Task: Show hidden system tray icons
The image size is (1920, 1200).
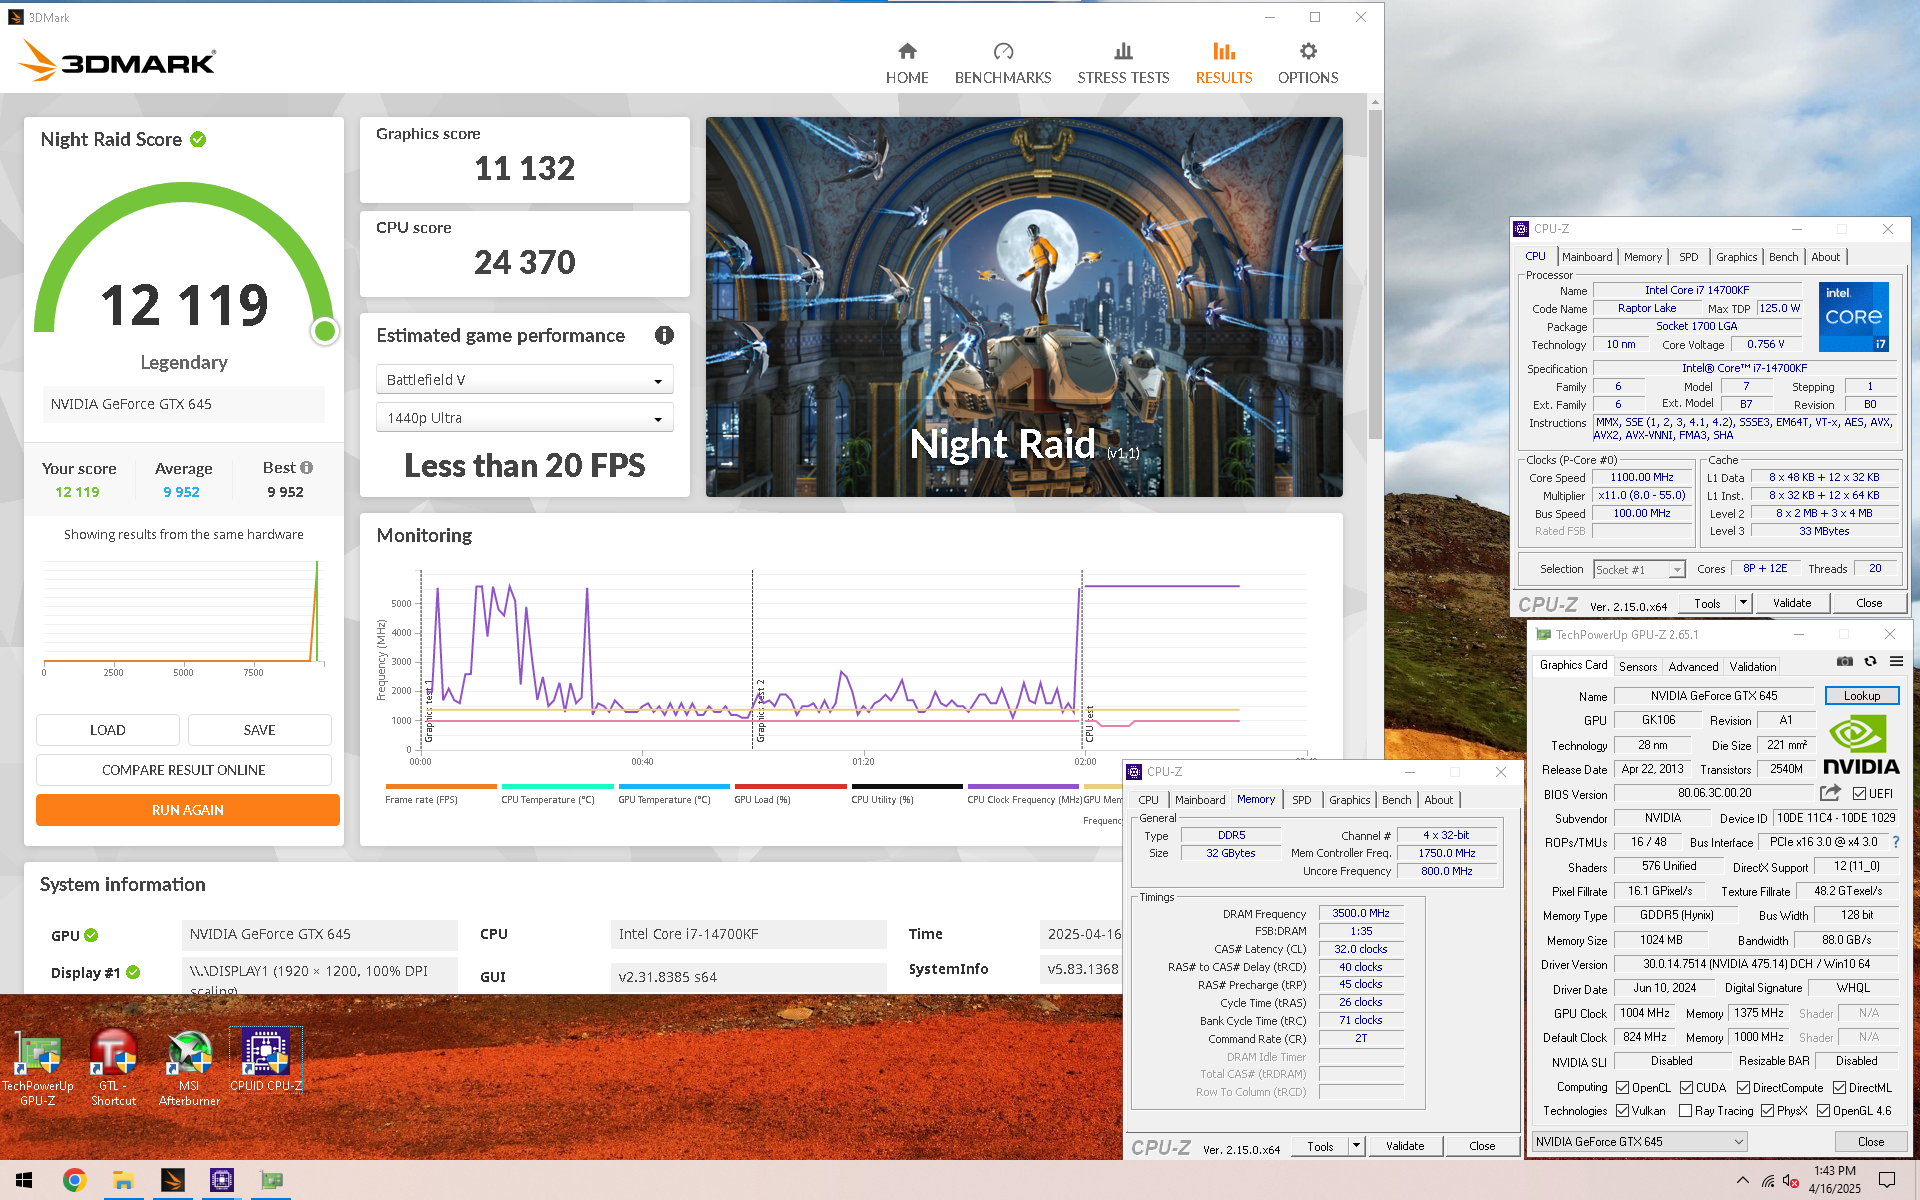Action: tap(1742, 1180)
